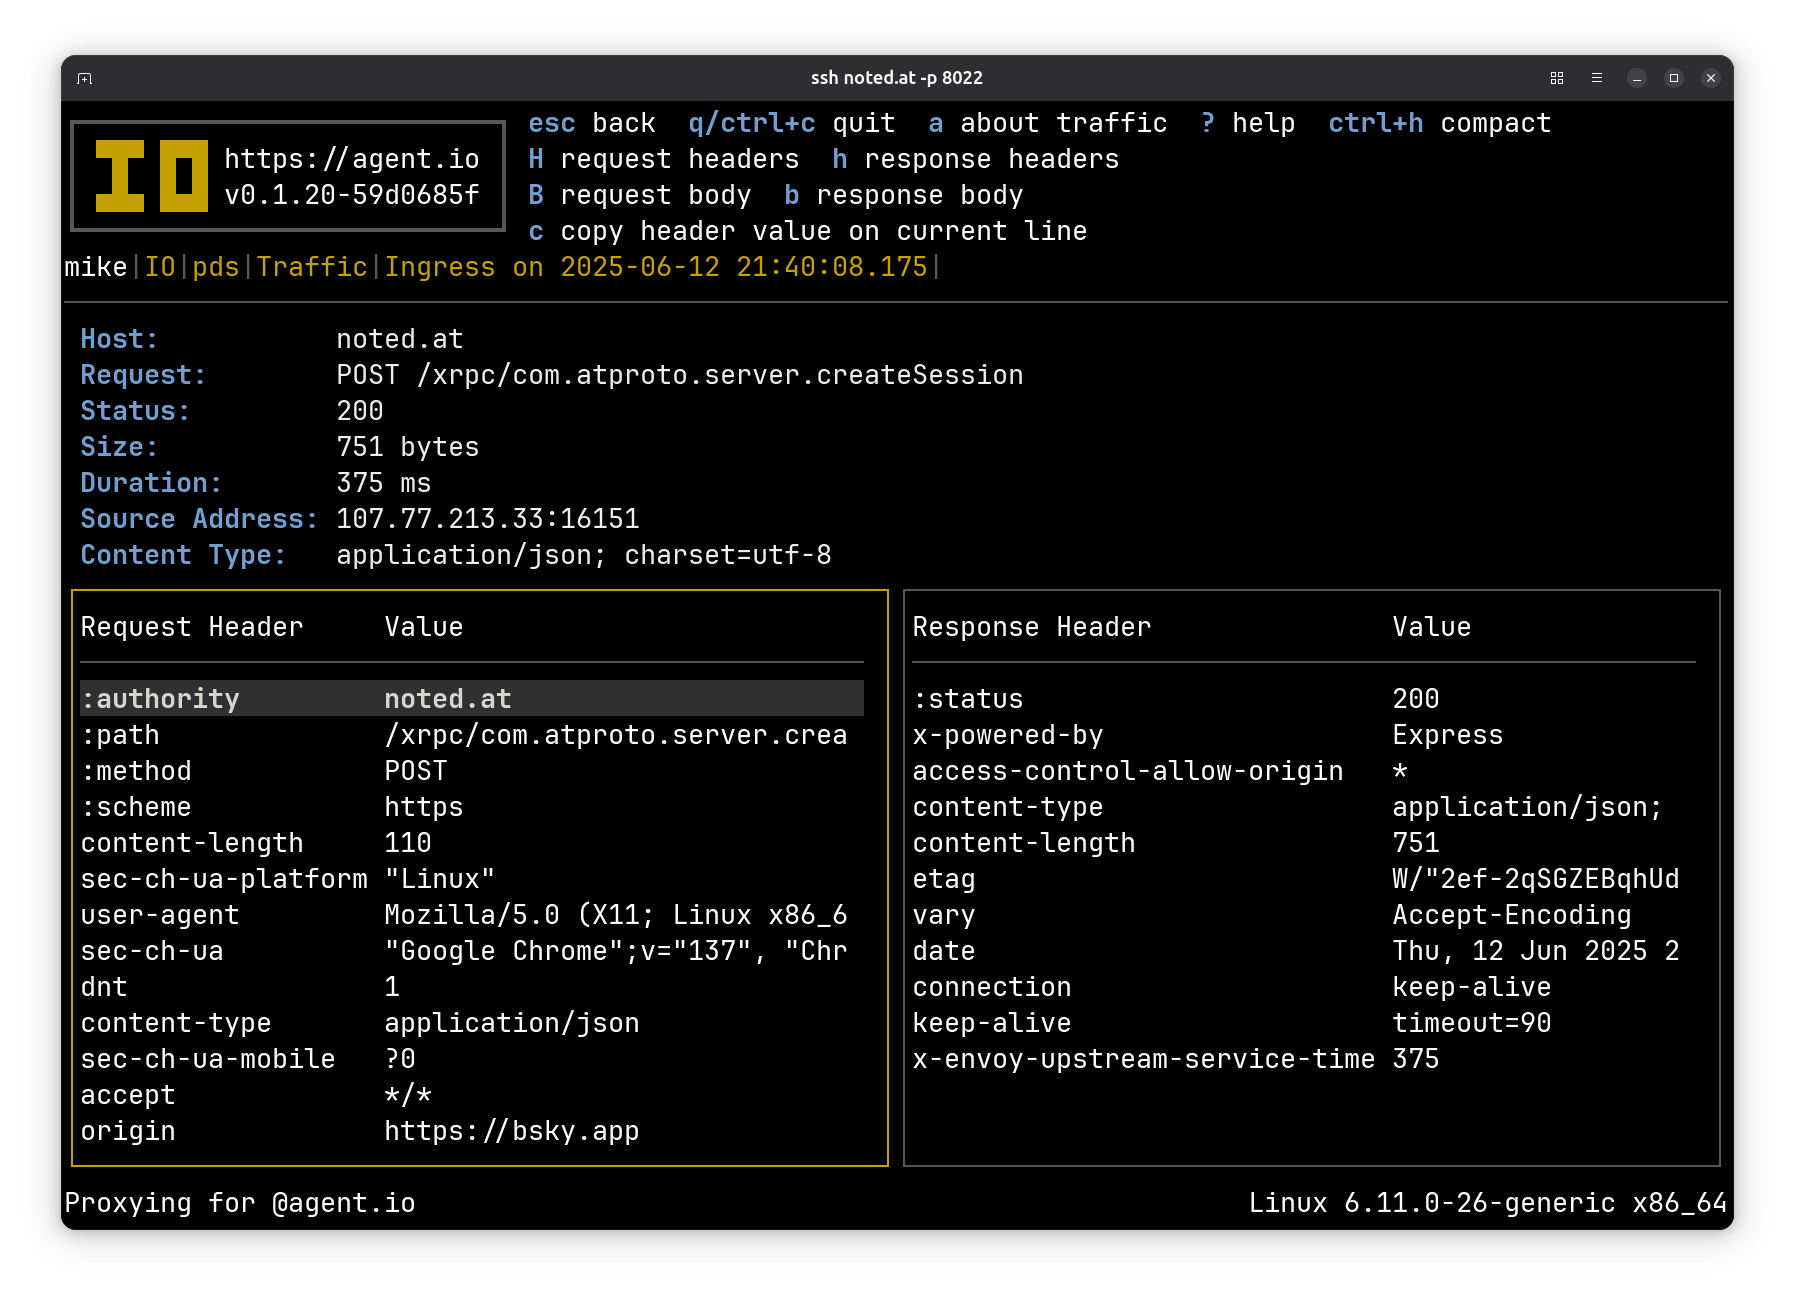Screen dimensions: 1795x1297
Task: Select the request content-length 110 row
Action: [472, 843]
